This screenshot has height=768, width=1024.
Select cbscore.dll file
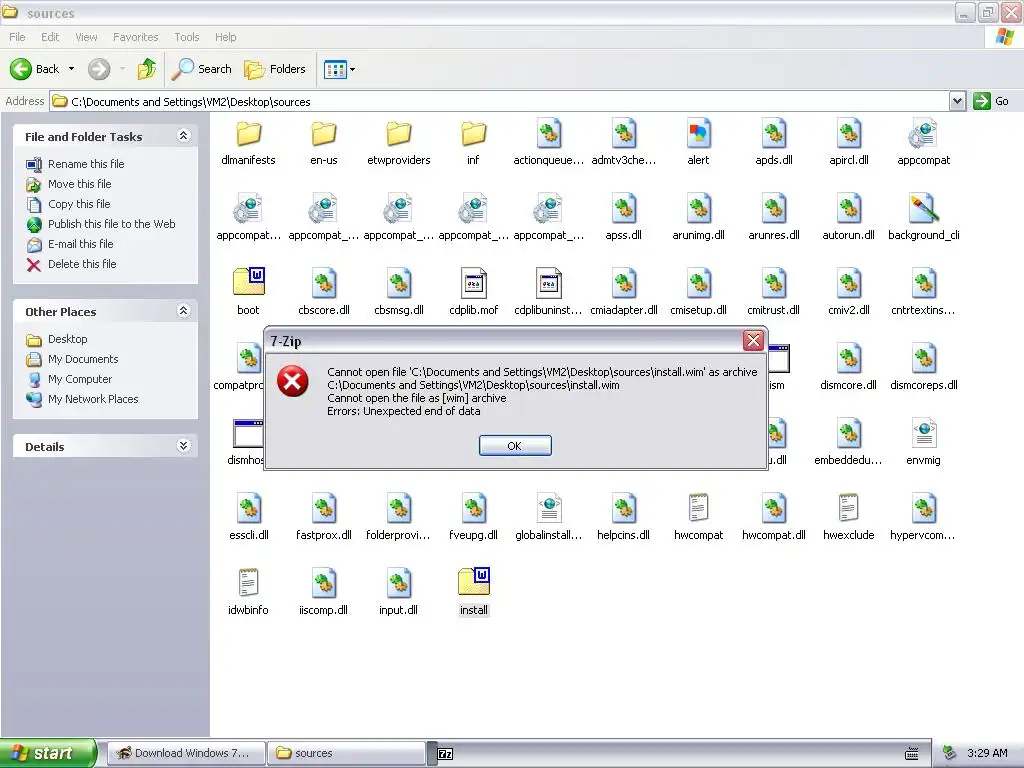323,293
